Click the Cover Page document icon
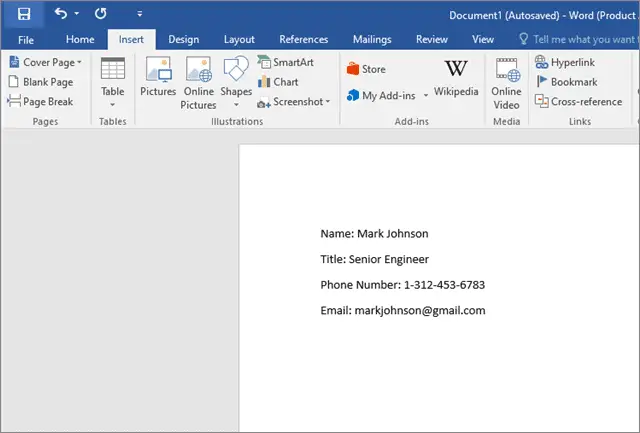 14,62
